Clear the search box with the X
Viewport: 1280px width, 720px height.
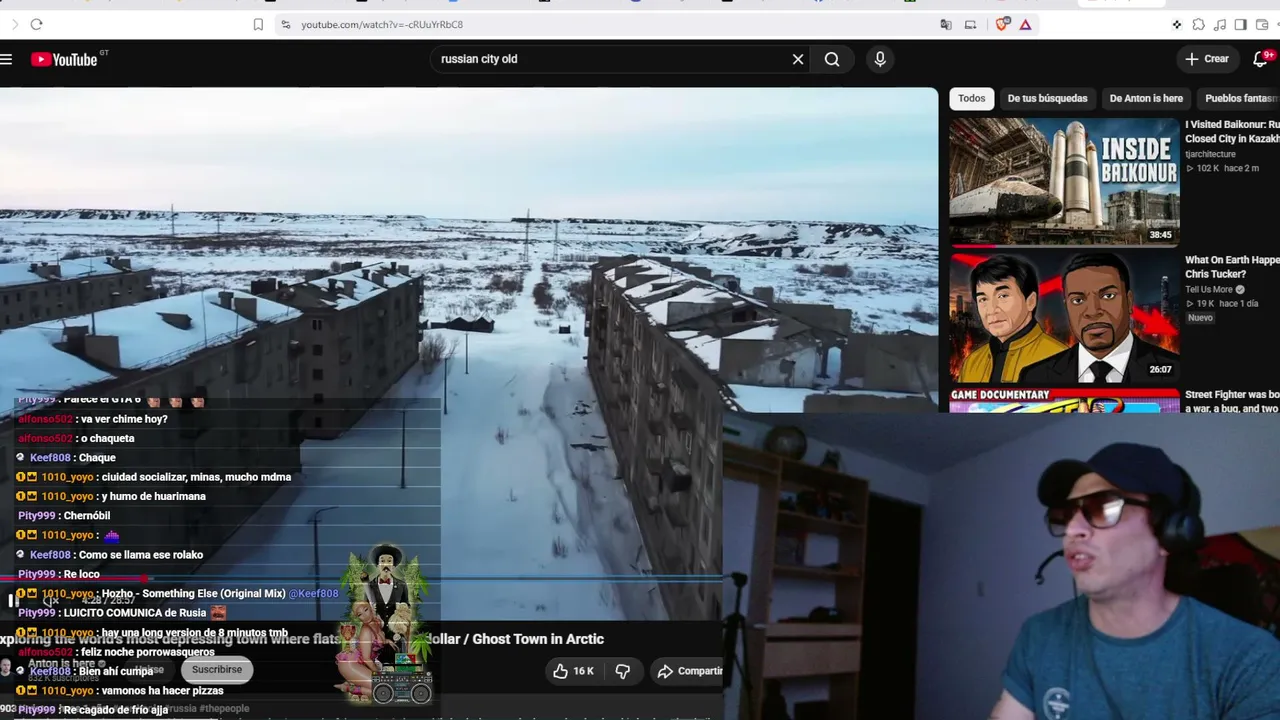798,59
